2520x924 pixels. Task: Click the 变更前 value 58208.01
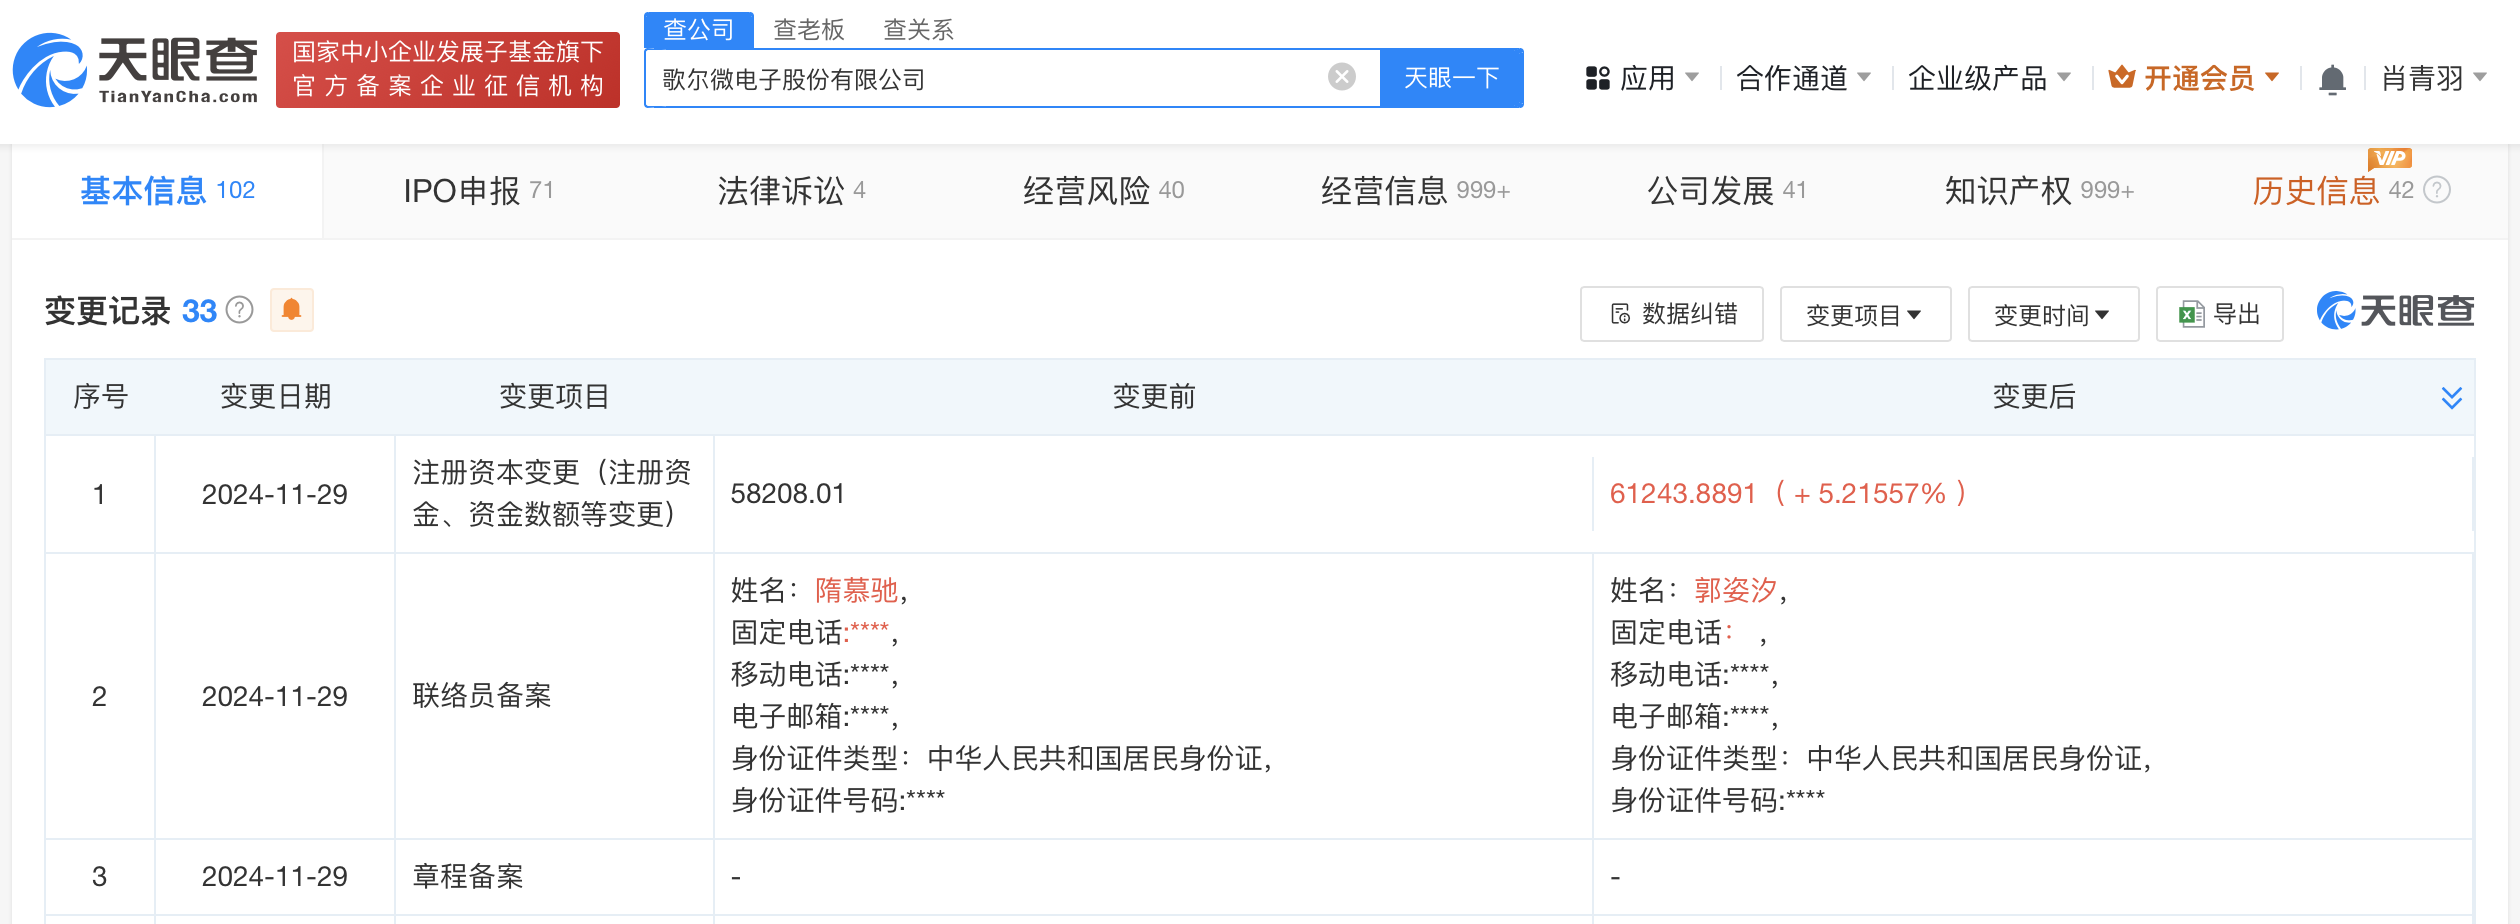(x=788, y=493)
